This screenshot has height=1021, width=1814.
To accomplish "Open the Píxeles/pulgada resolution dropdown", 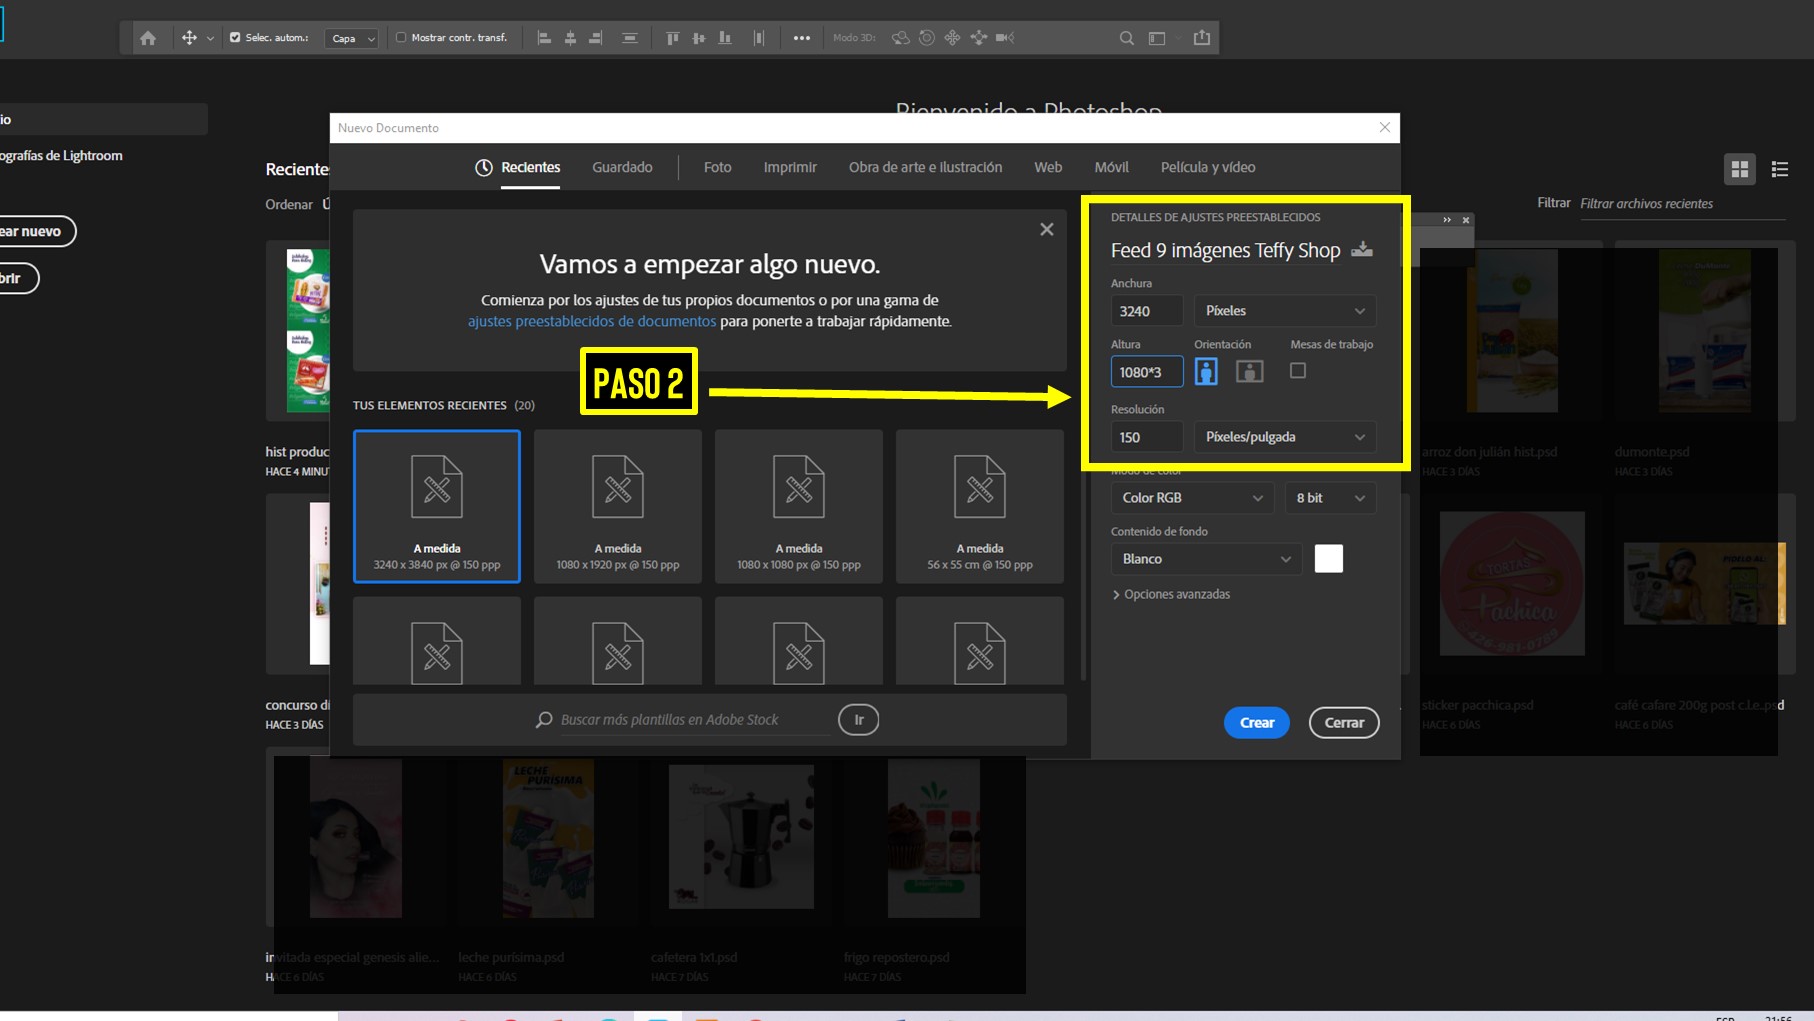I will 1285,437.
